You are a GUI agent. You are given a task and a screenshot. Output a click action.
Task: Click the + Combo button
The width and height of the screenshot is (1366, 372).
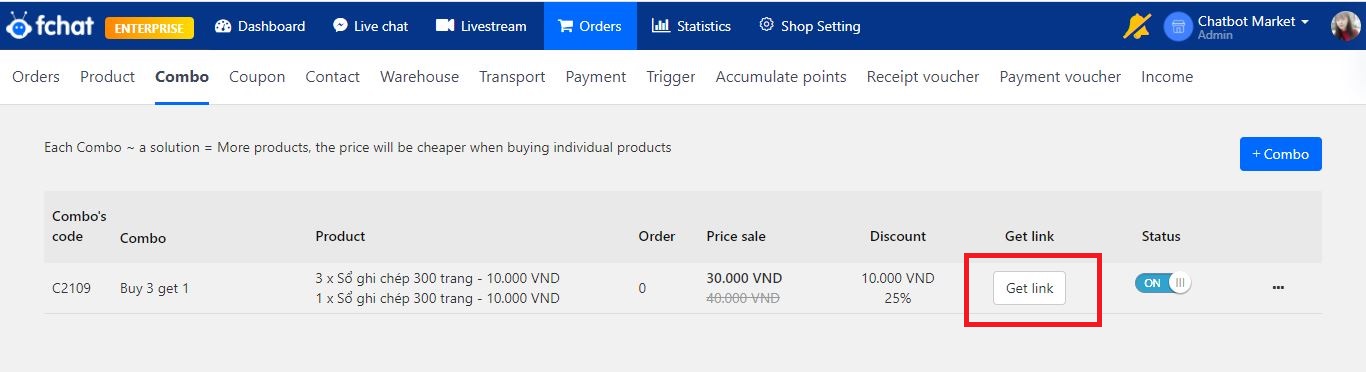click(1281, 154)
